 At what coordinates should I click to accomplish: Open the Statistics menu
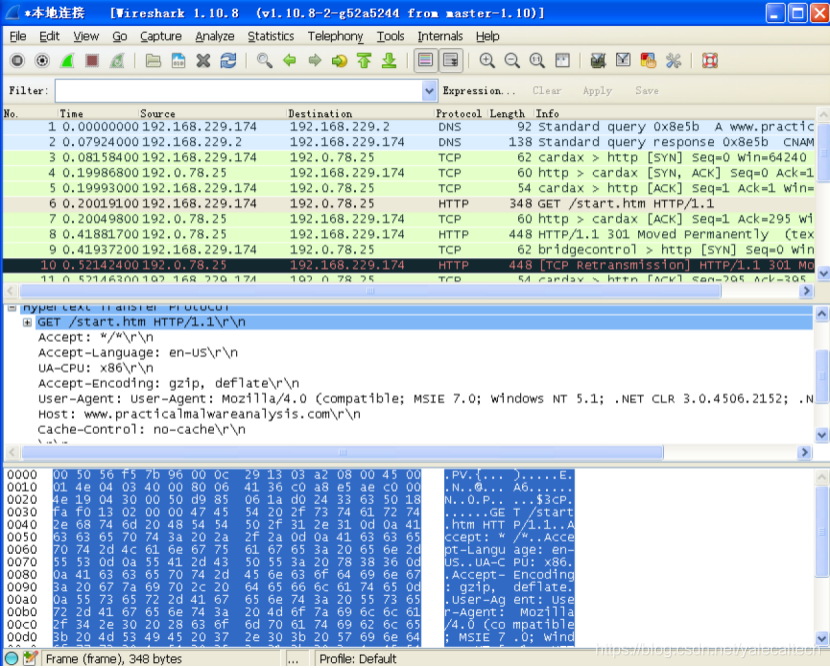(271, 36)
